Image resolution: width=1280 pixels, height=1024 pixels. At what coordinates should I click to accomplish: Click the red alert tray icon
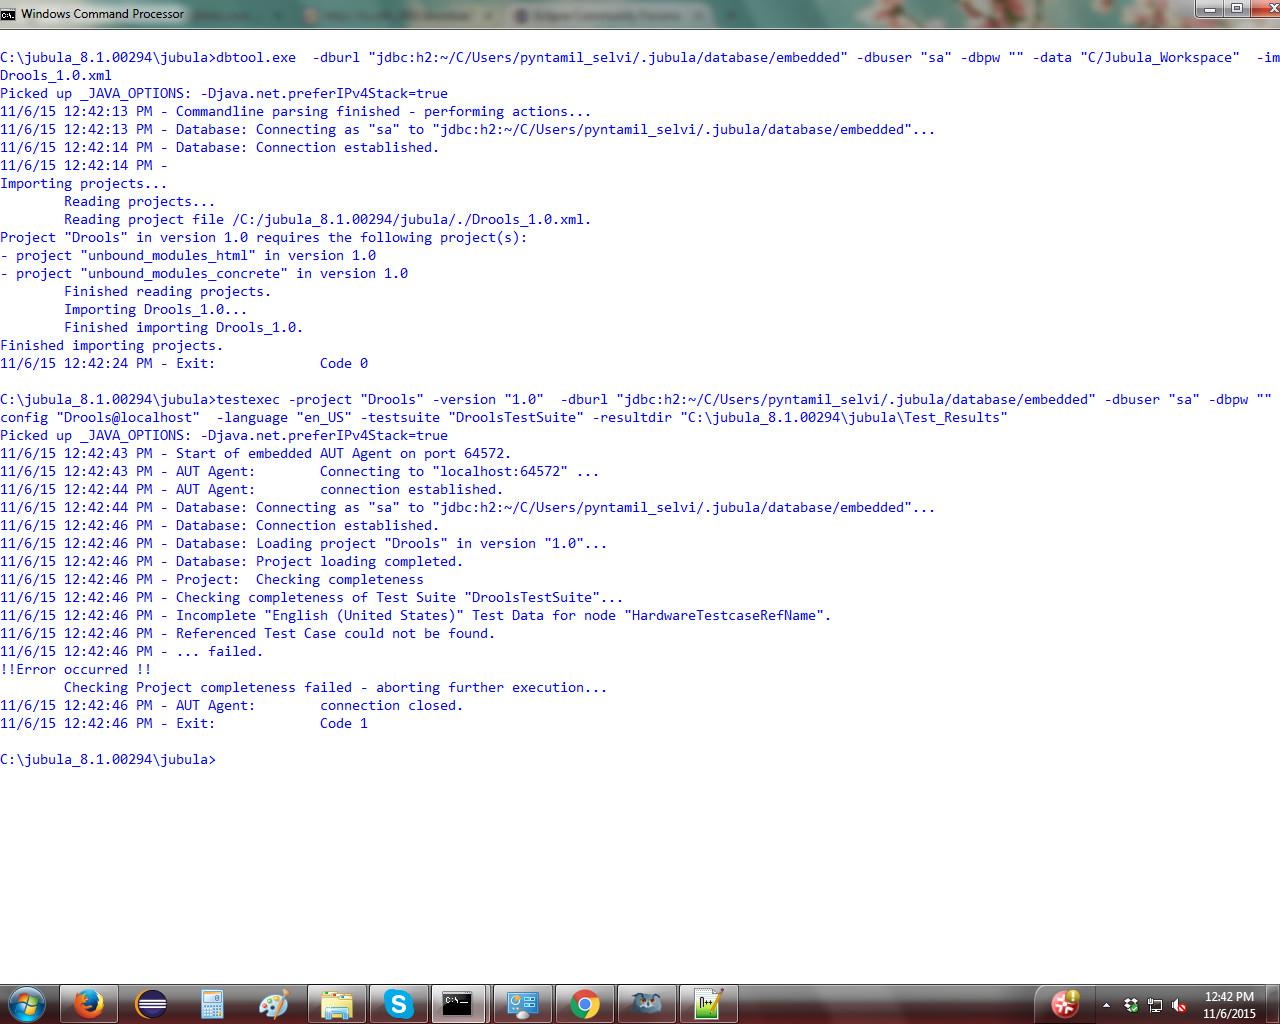pyautogui.click(x=1066, y=1004)
